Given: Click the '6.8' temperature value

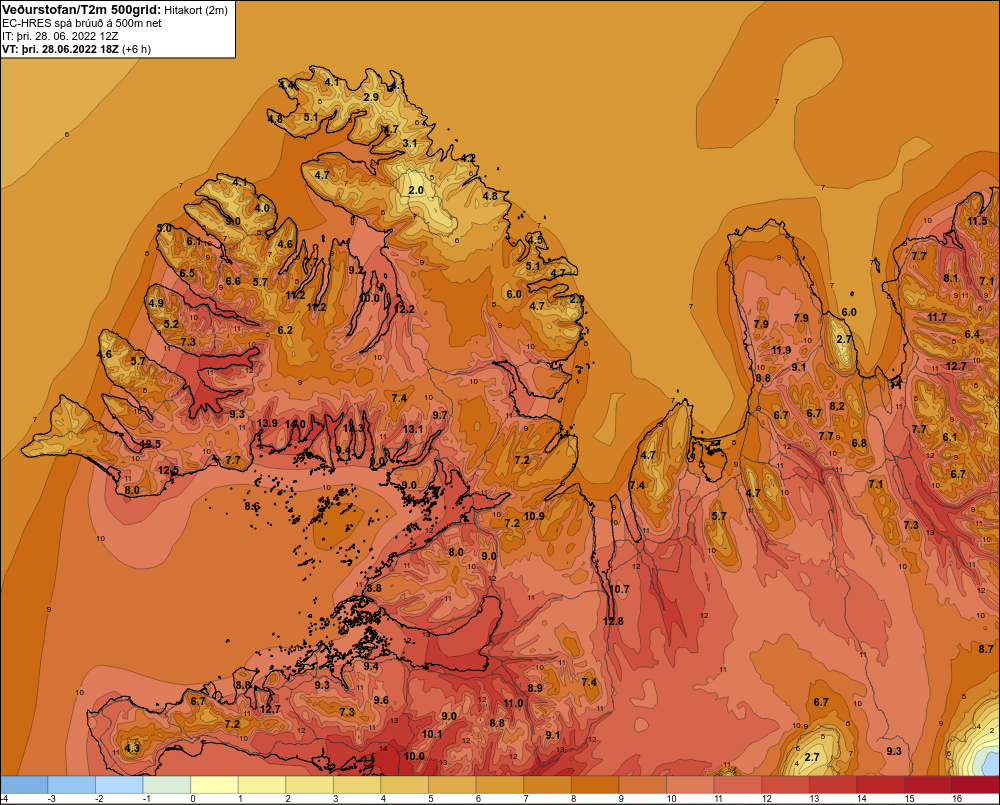Looking at the screenshot, I should 859,443.
